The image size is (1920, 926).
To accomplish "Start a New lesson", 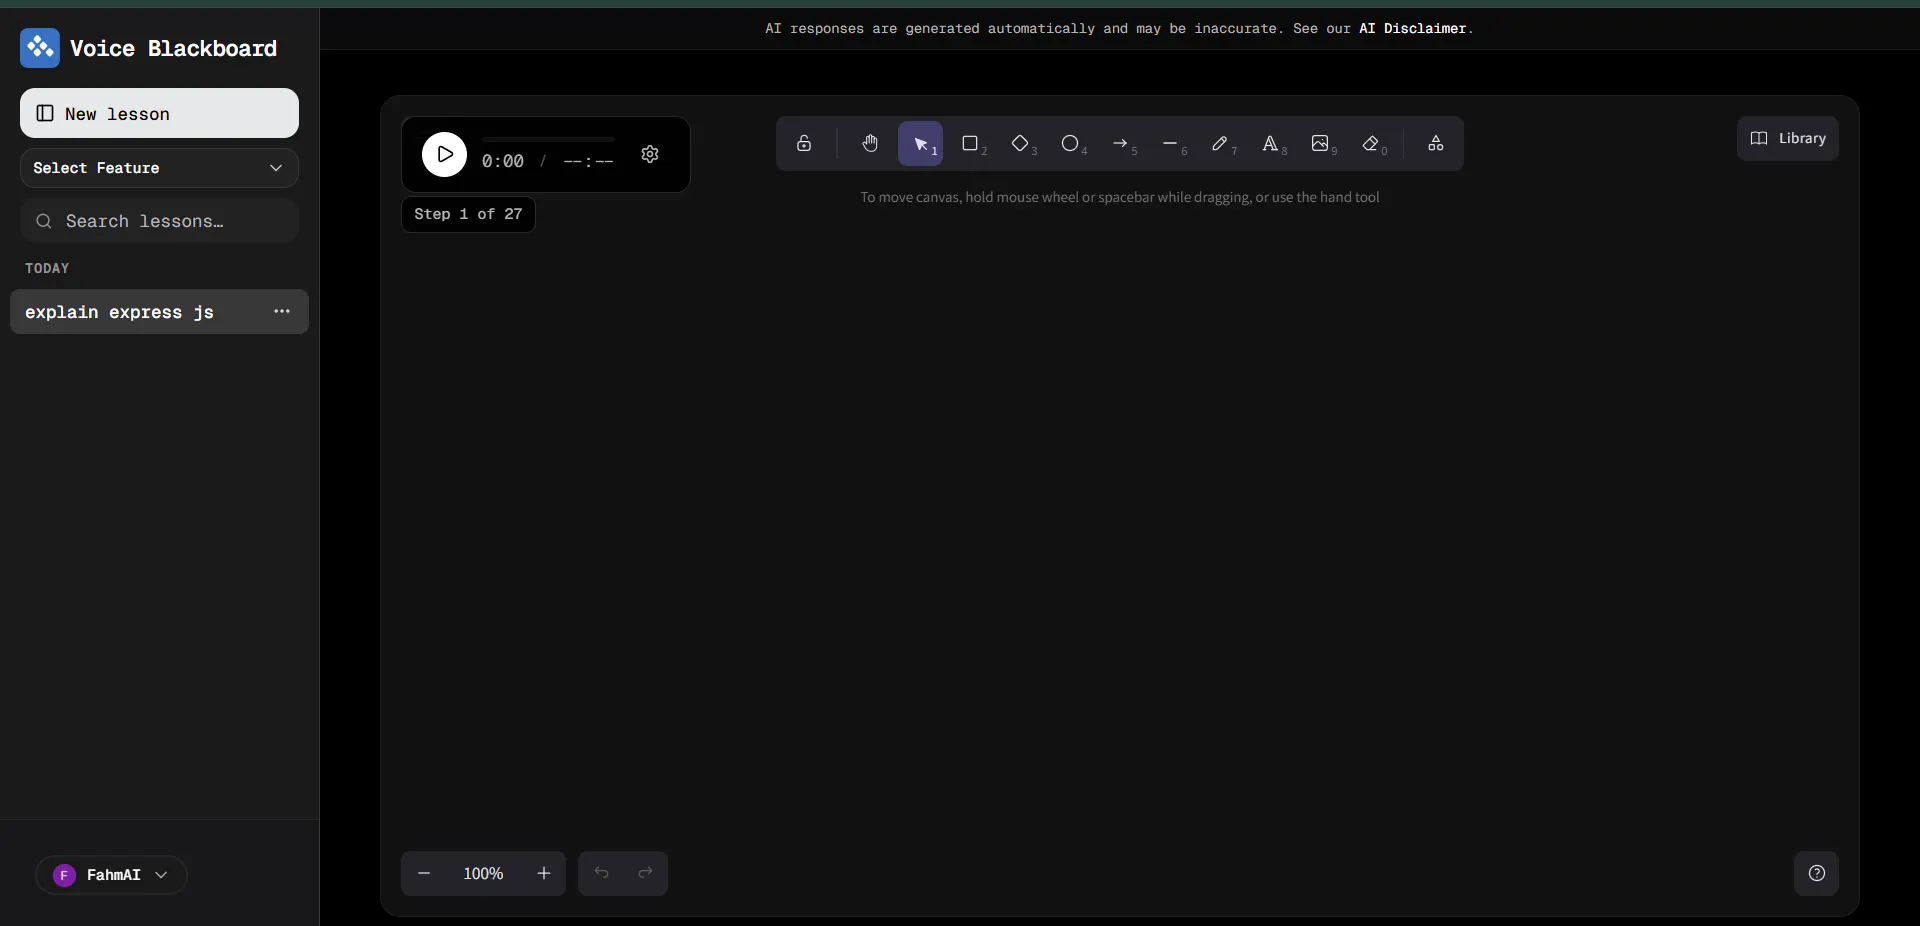I will click(159, 113).
